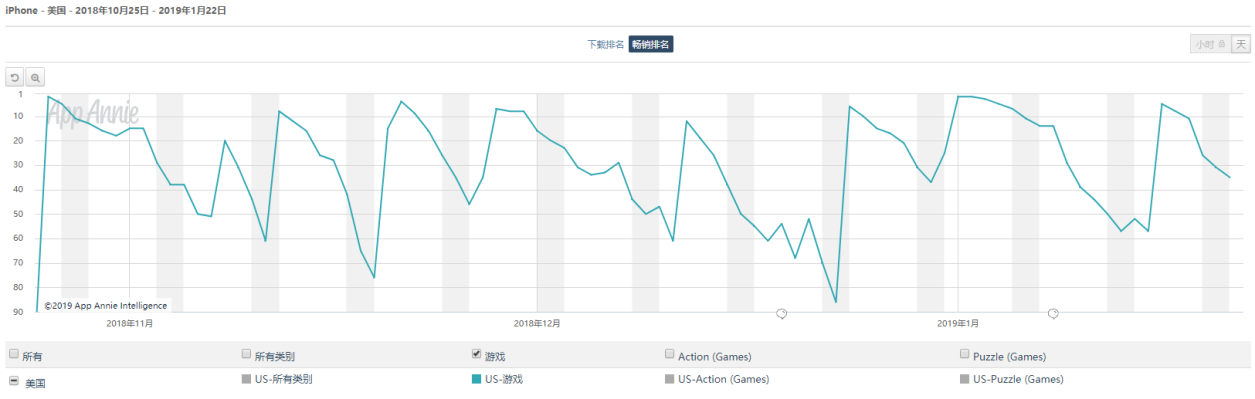Toggle the 所有 checkbox
This screenshot has height=399, width=1255.
tap(13, 354)
